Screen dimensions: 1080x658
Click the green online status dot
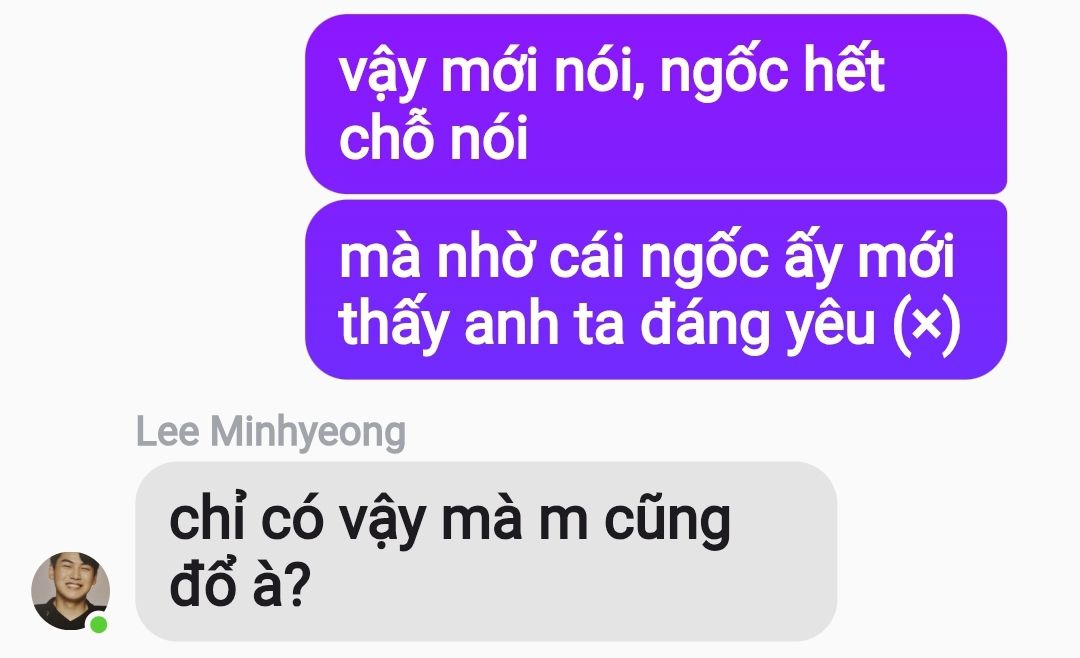99,624
